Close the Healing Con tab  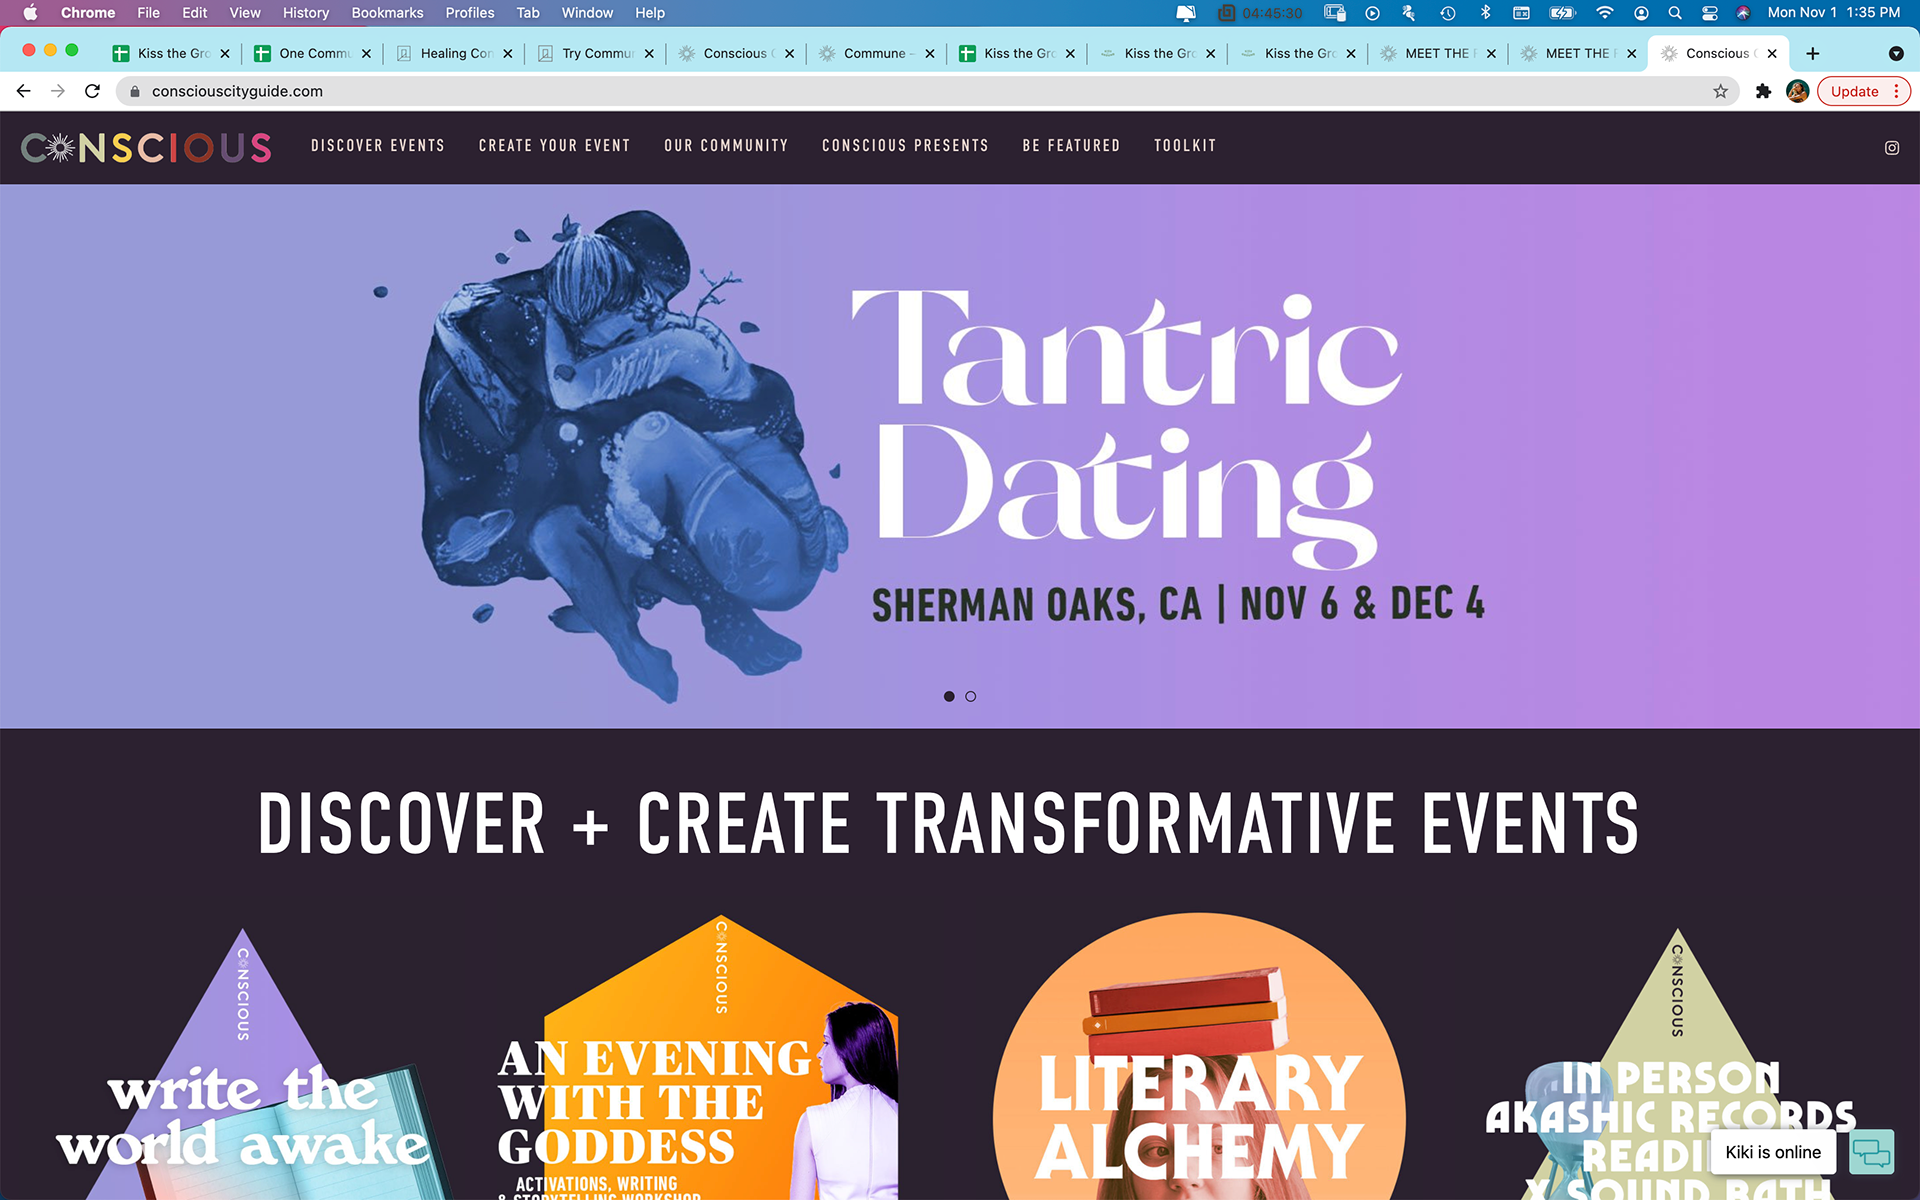coord(508,54)
